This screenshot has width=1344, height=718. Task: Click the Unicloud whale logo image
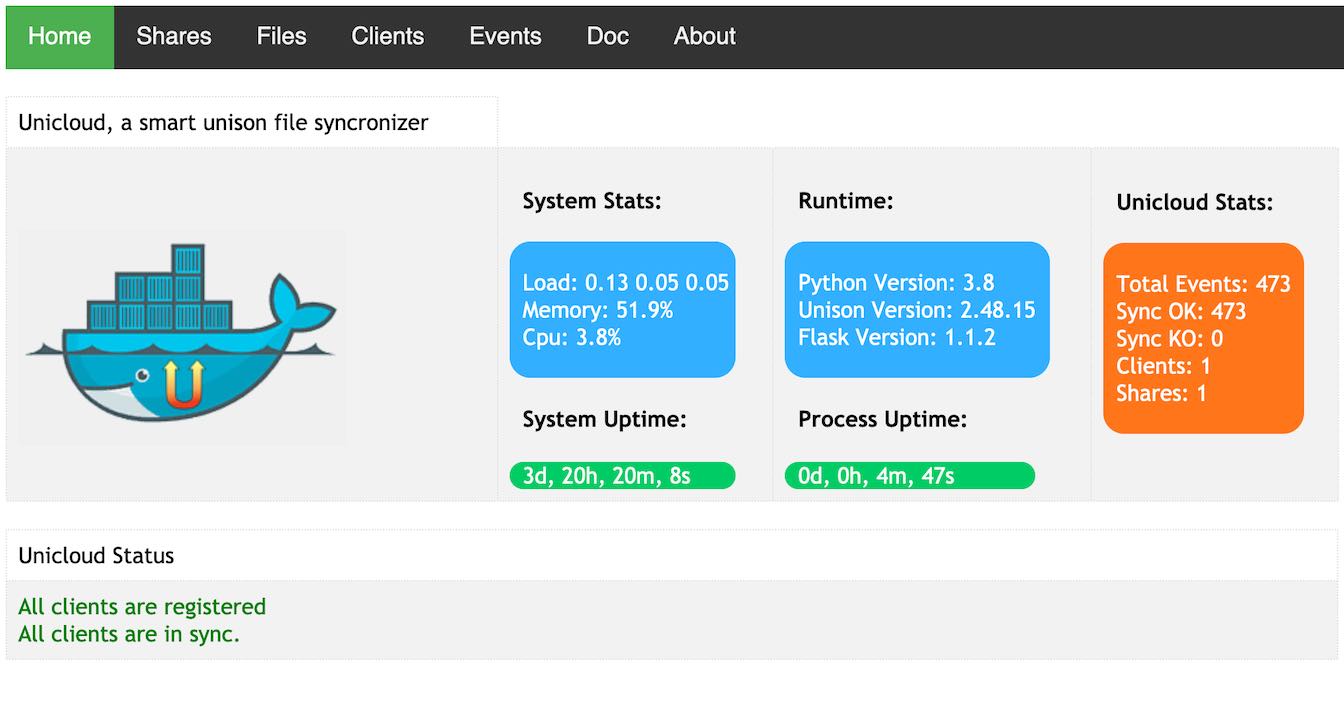[182, 337]
